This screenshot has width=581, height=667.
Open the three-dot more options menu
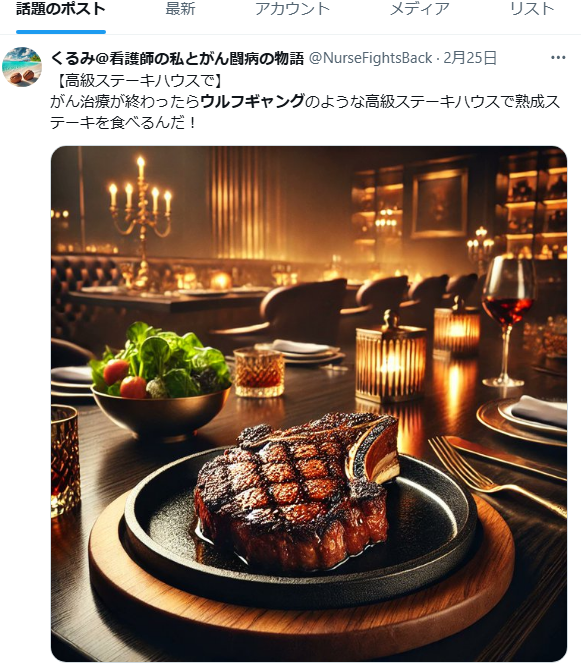tap(558, 58)
